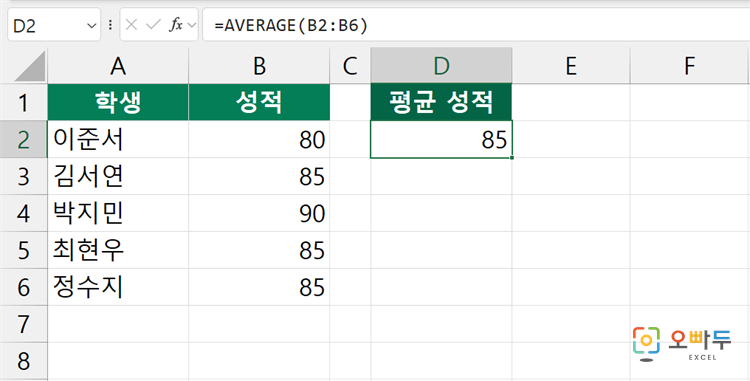The width and height of the screenshot is (750, 381).
Task: Select row 5 header
Action: click(23, 250)
